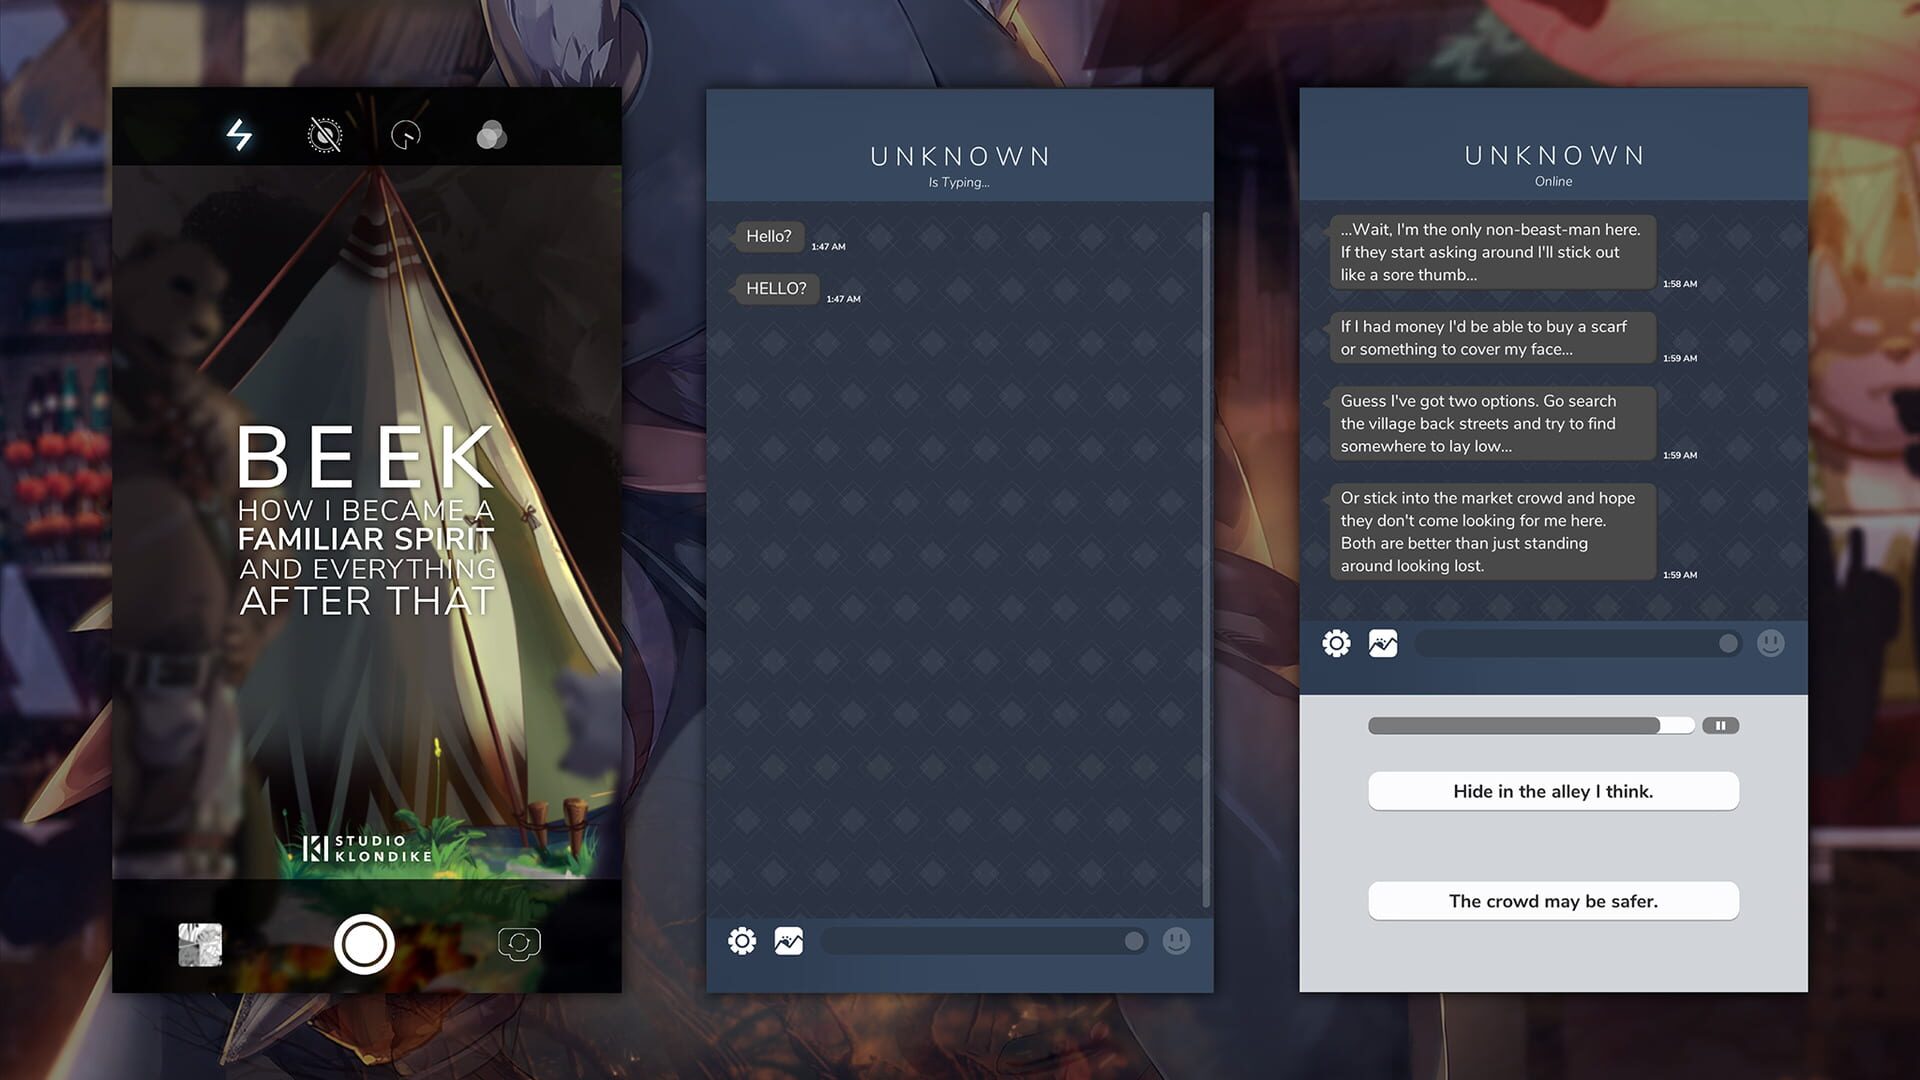Screen dimensions: 1920x1080
Task: Flip the camera with the switch-camera icon
Action: [521, 941]
